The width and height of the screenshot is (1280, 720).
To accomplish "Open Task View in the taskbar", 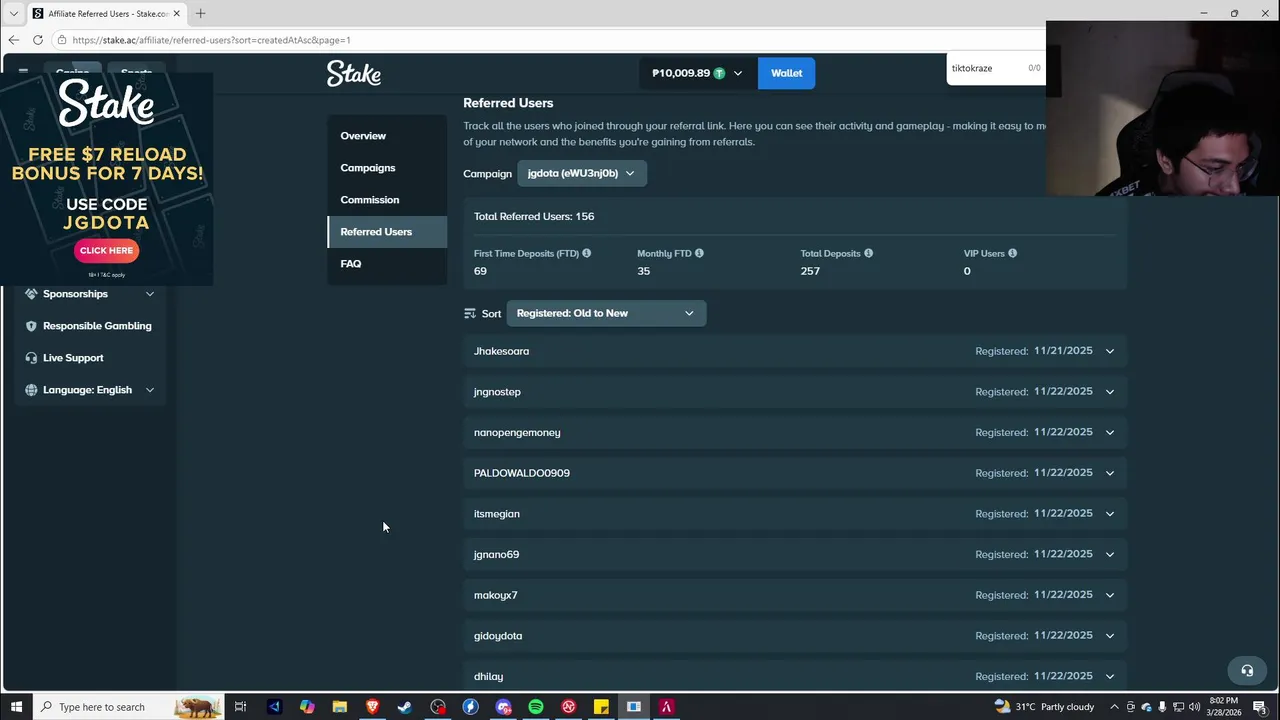I will click(240, 707).
